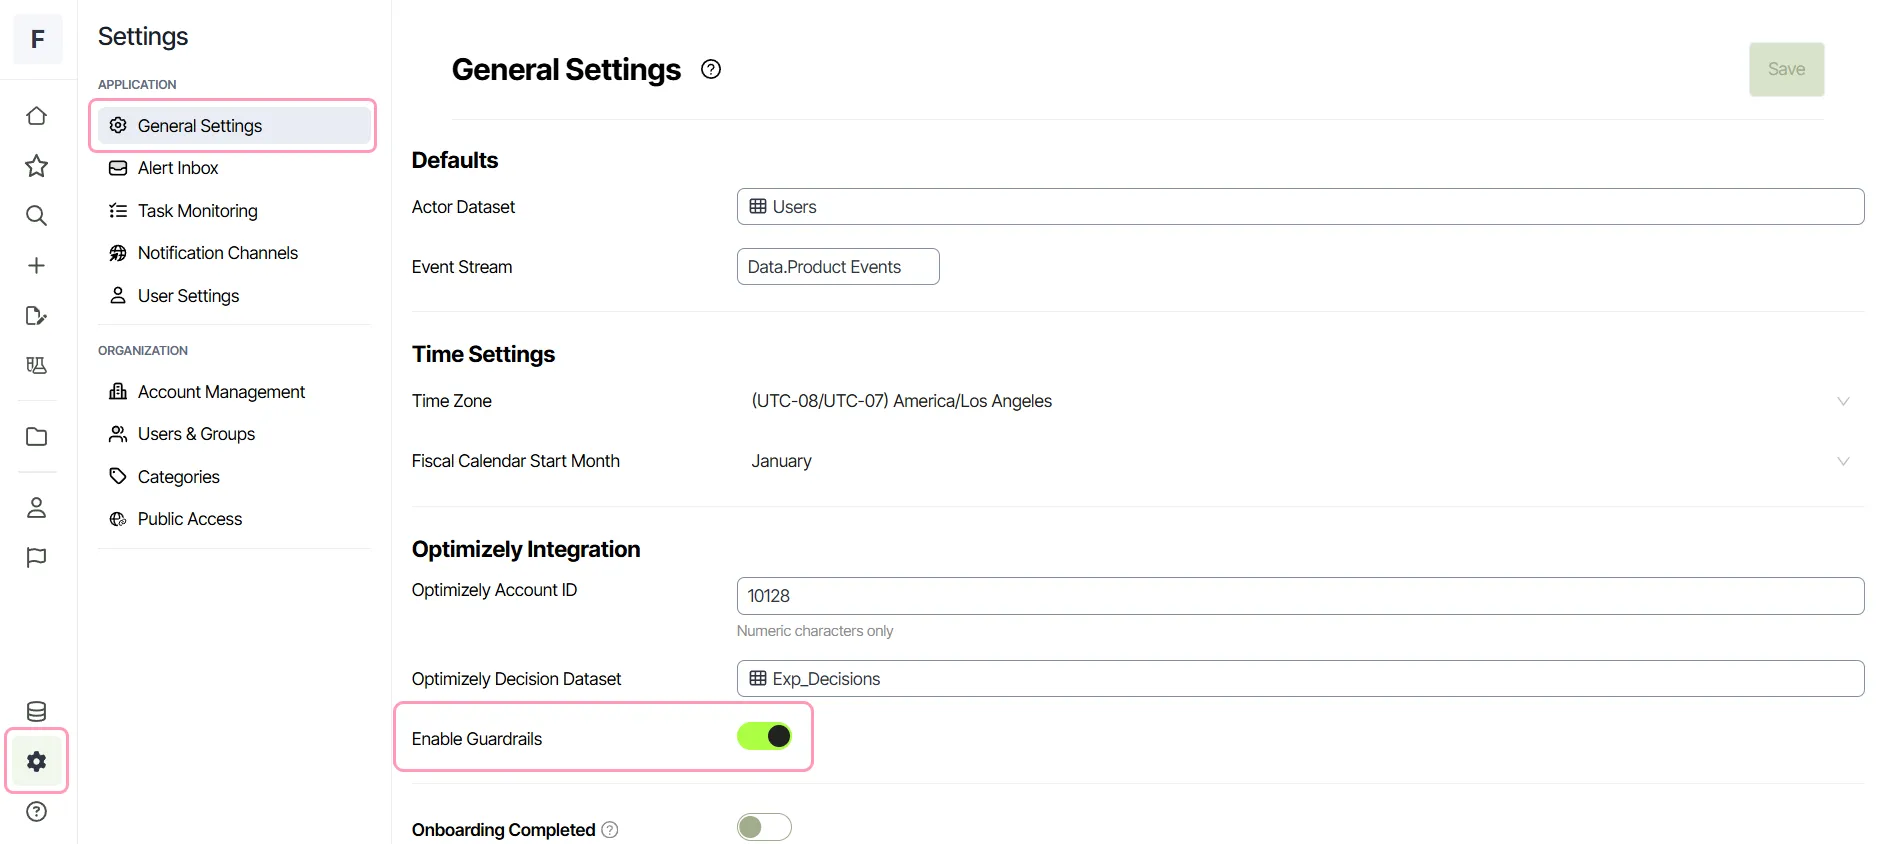
Task: Expand the Time Zone dropdown
Action: tap(1300, 401)
